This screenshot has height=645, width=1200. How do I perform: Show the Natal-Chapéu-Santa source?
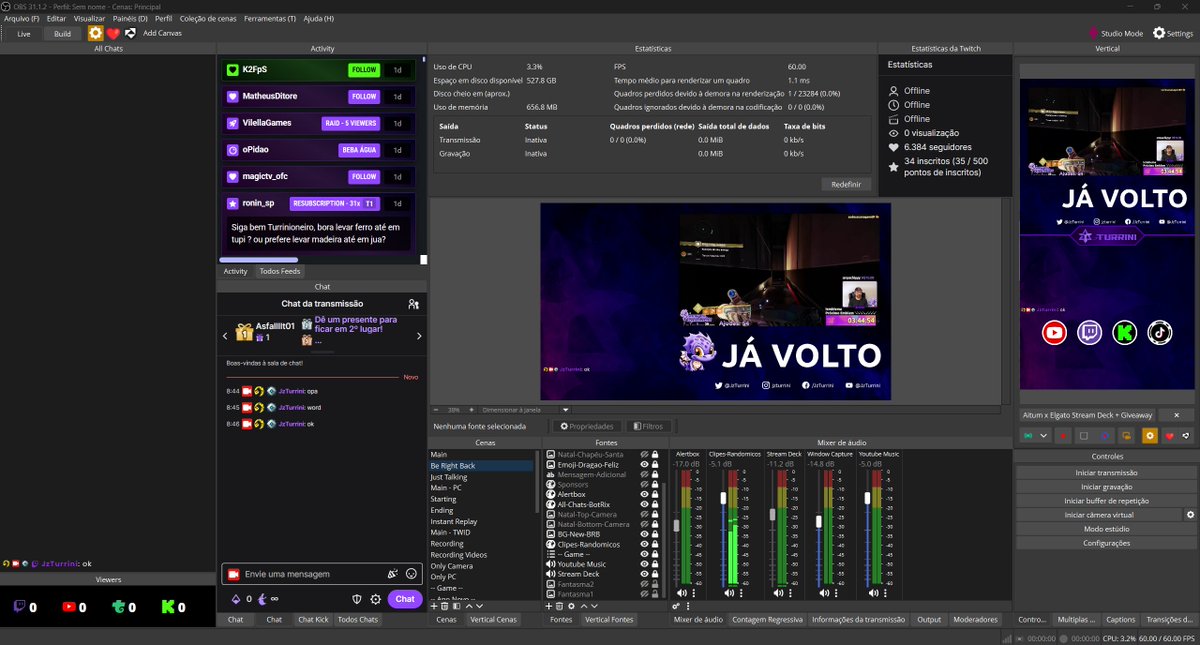(x=643, y=453)
